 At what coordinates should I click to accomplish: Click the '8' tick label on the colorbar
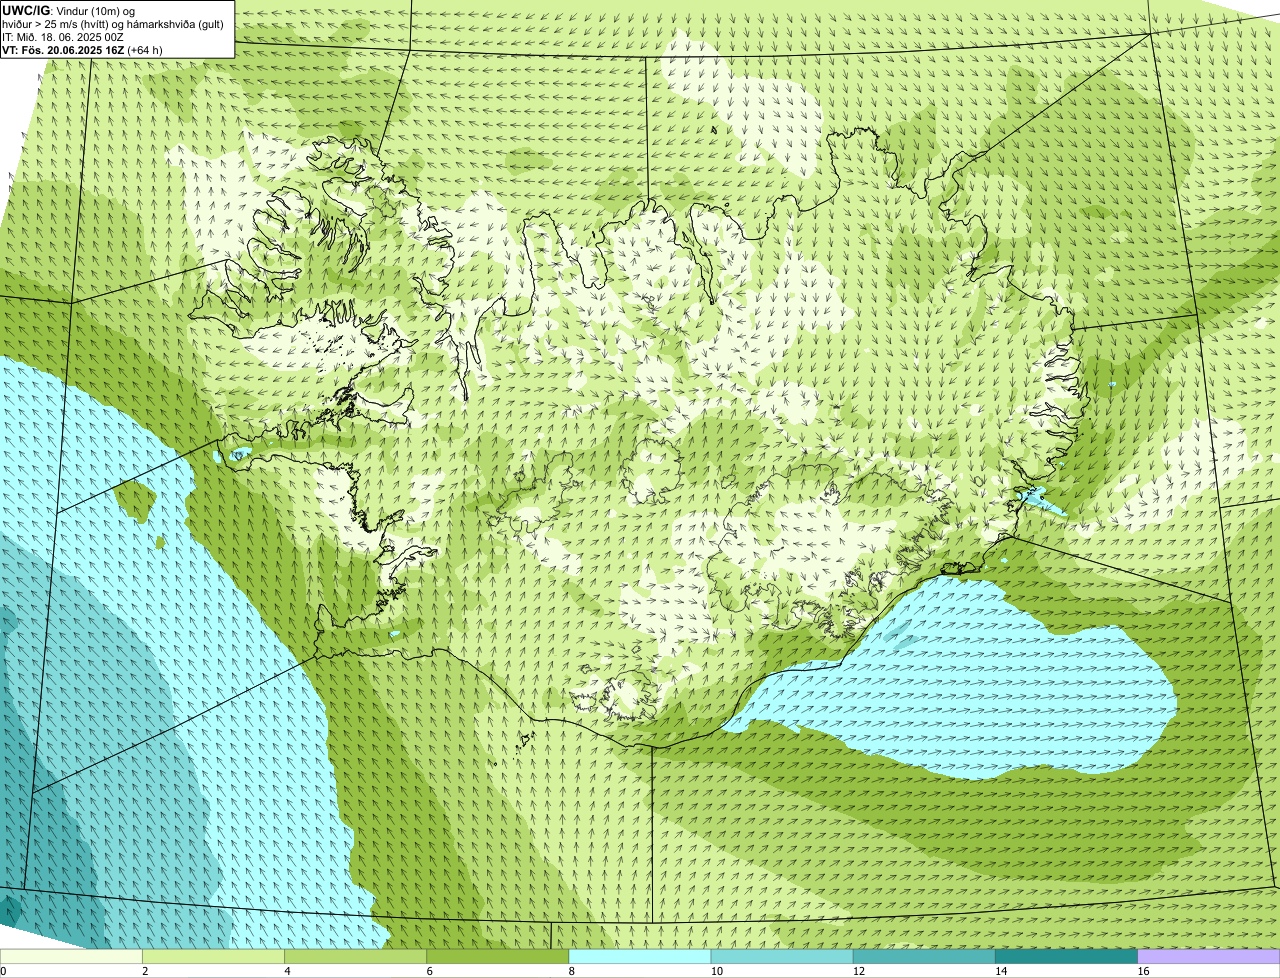pos(571,971)
